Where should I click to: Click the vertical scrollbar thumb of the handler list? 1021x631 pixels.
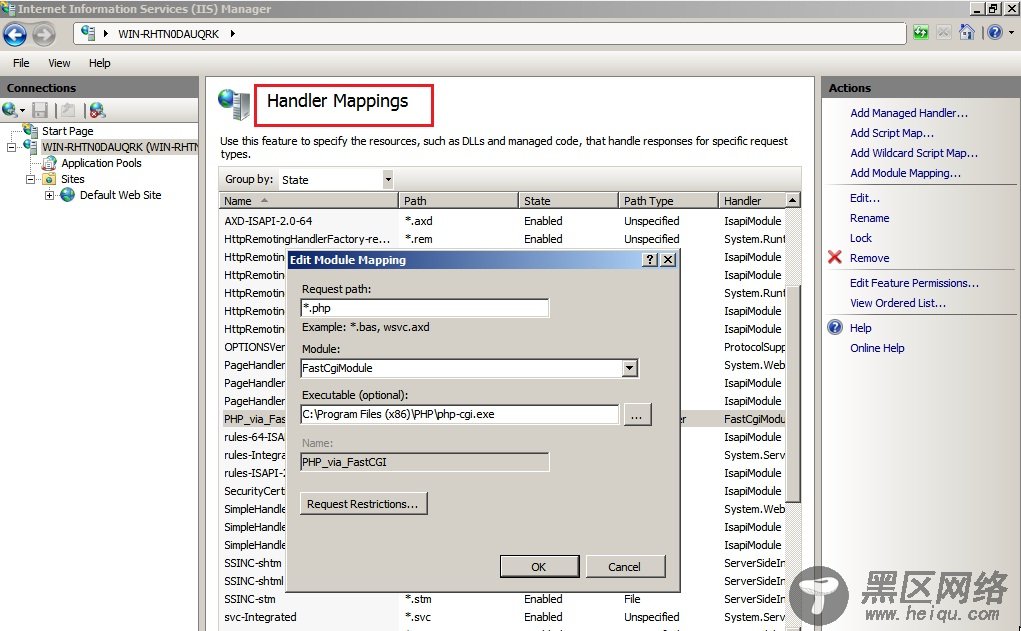pos(792,394)
